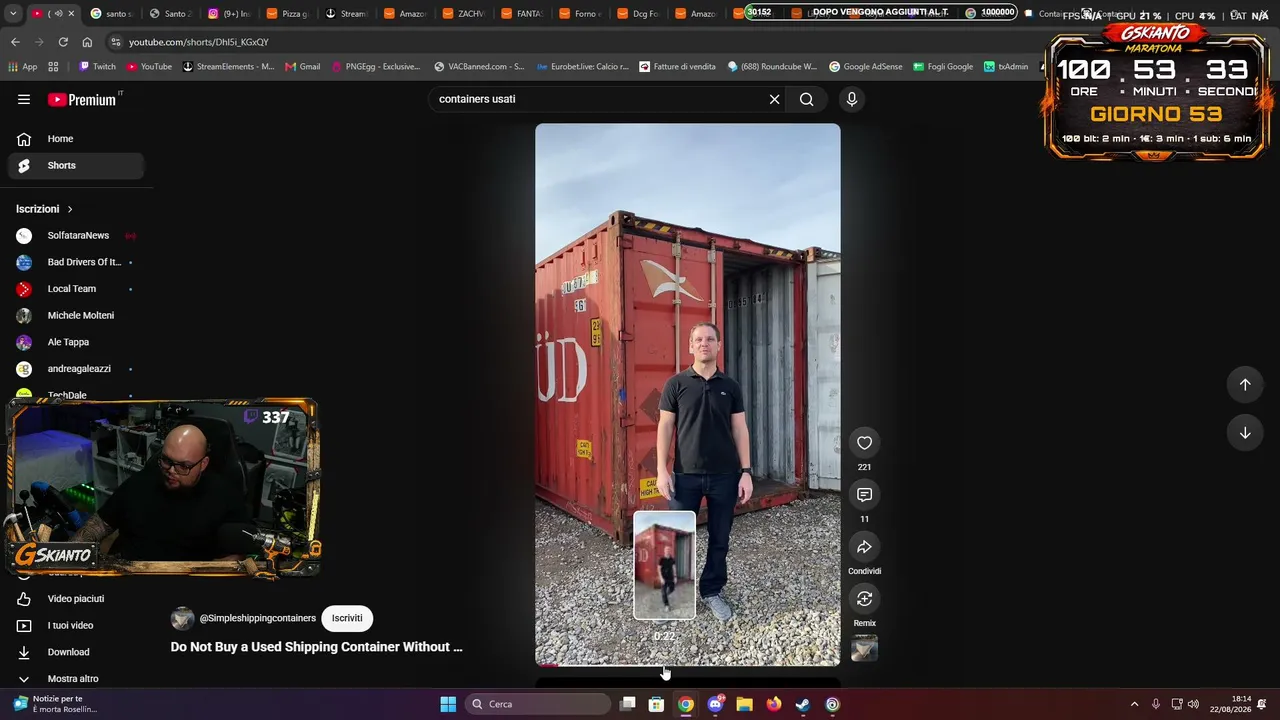Expand Mostra altro in sidebar
Image resolution: width=1280 pixels, height=720 pixels.
point(76,679)
